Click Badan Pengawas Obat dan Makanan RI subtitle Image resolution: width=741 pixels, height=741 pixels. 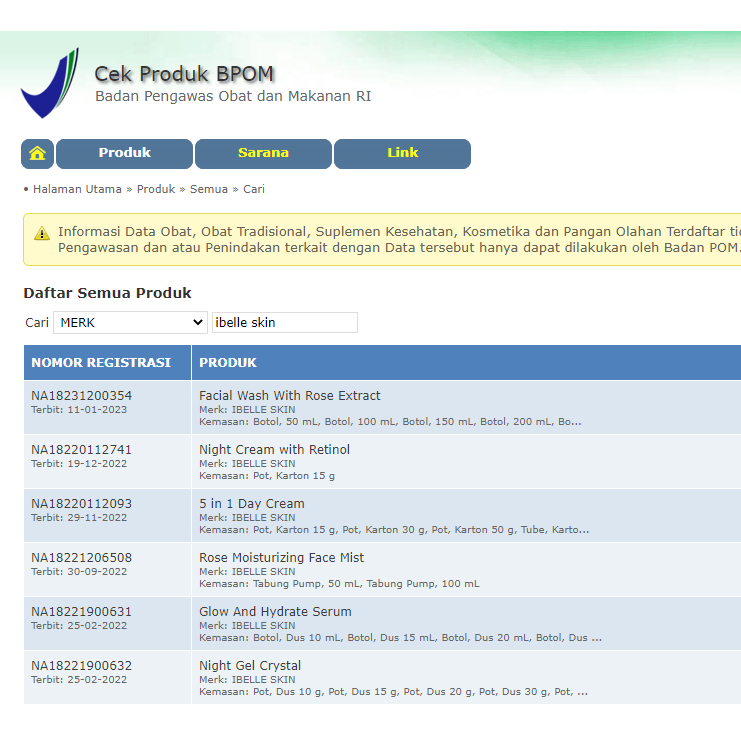coord(233,96)
